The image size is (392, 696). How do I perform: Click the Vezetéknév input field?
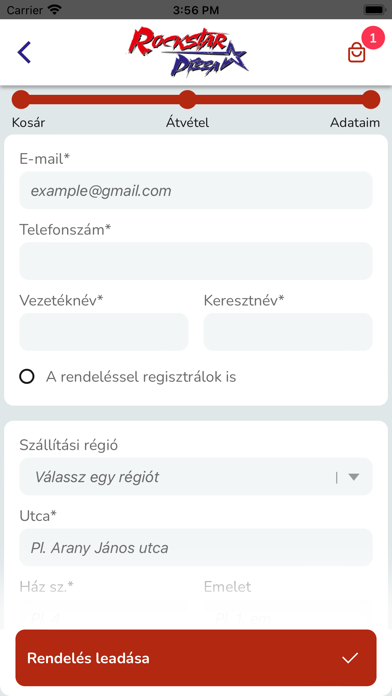tap(103, 332)
